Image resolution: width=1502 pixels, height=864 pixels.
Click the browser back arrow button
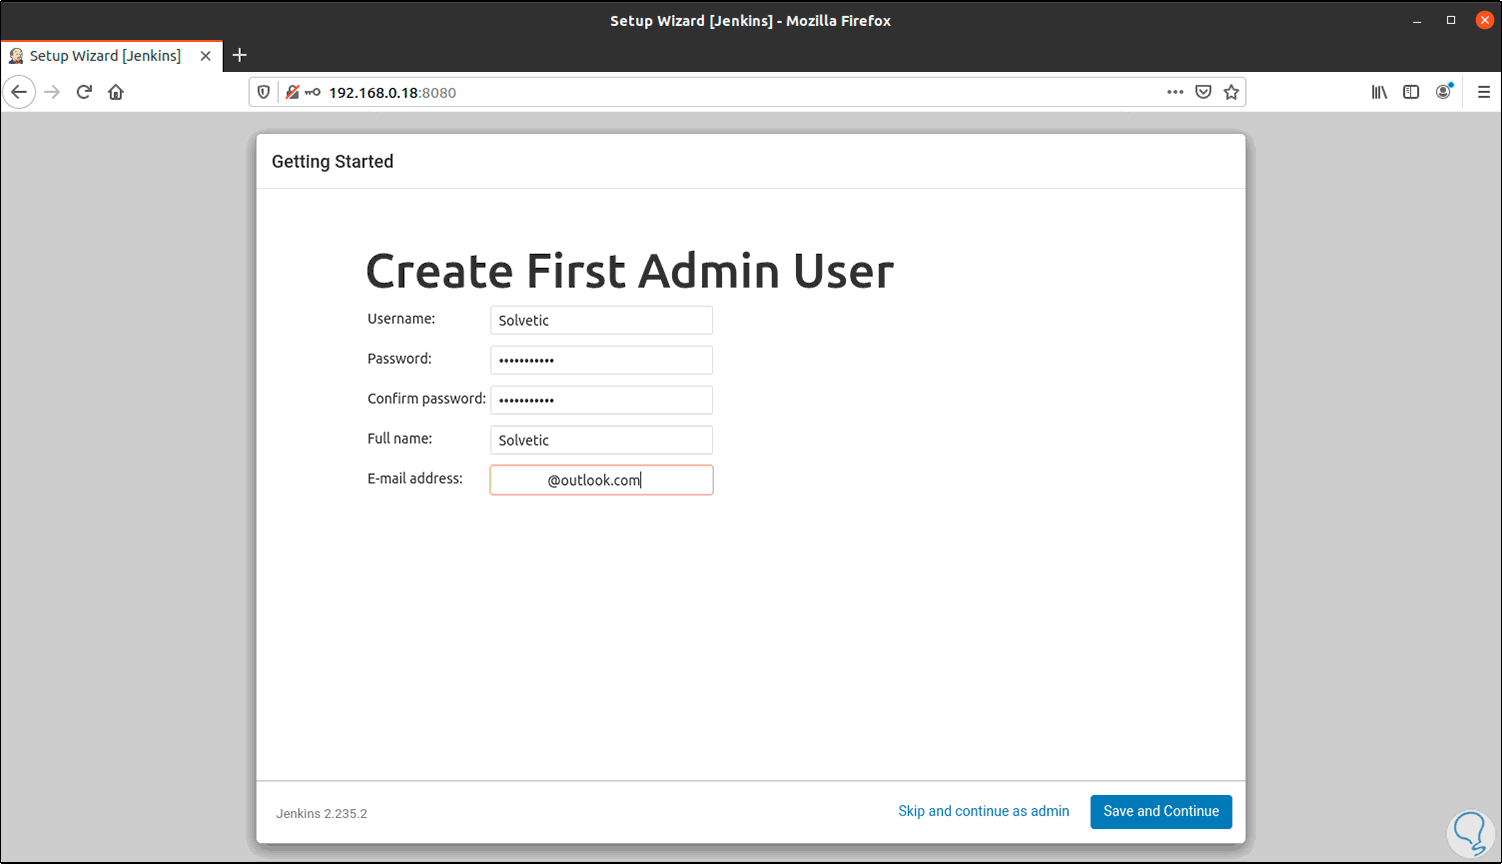point(19,92)
